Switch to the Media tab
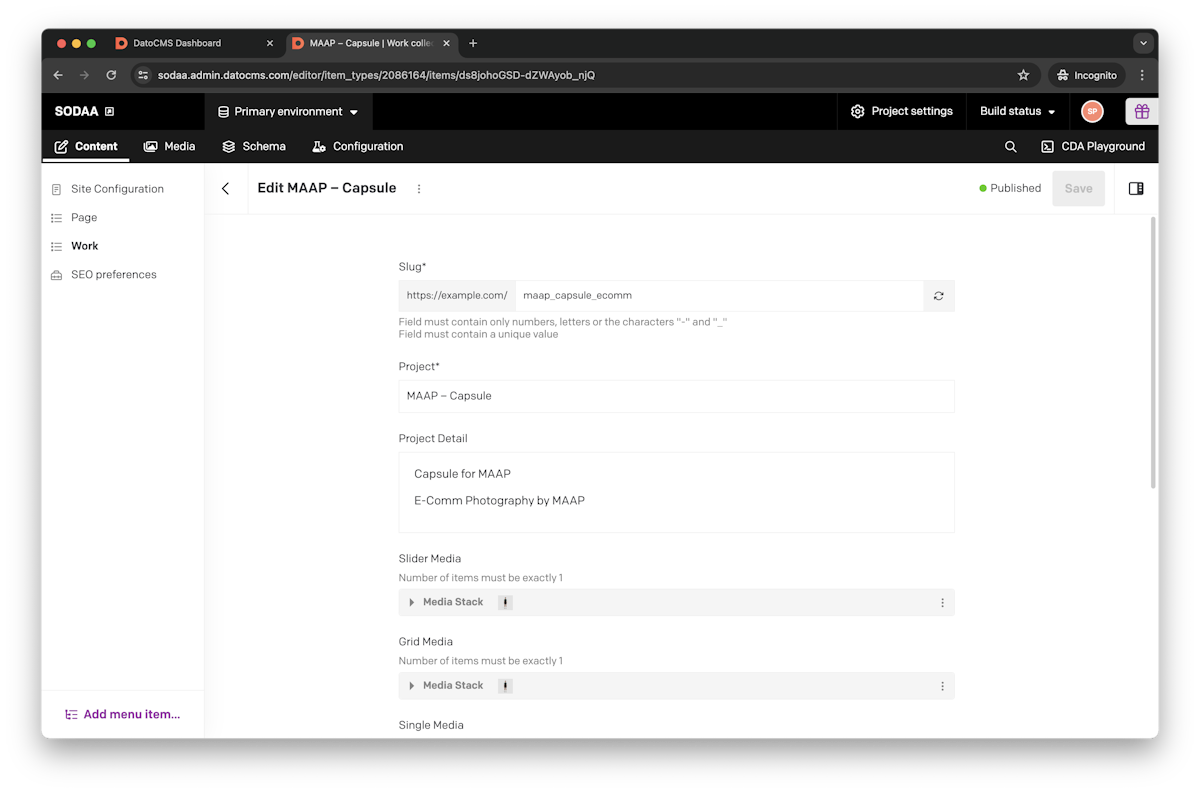Screen dimensions: 1200x793 (x=169, y=146)
